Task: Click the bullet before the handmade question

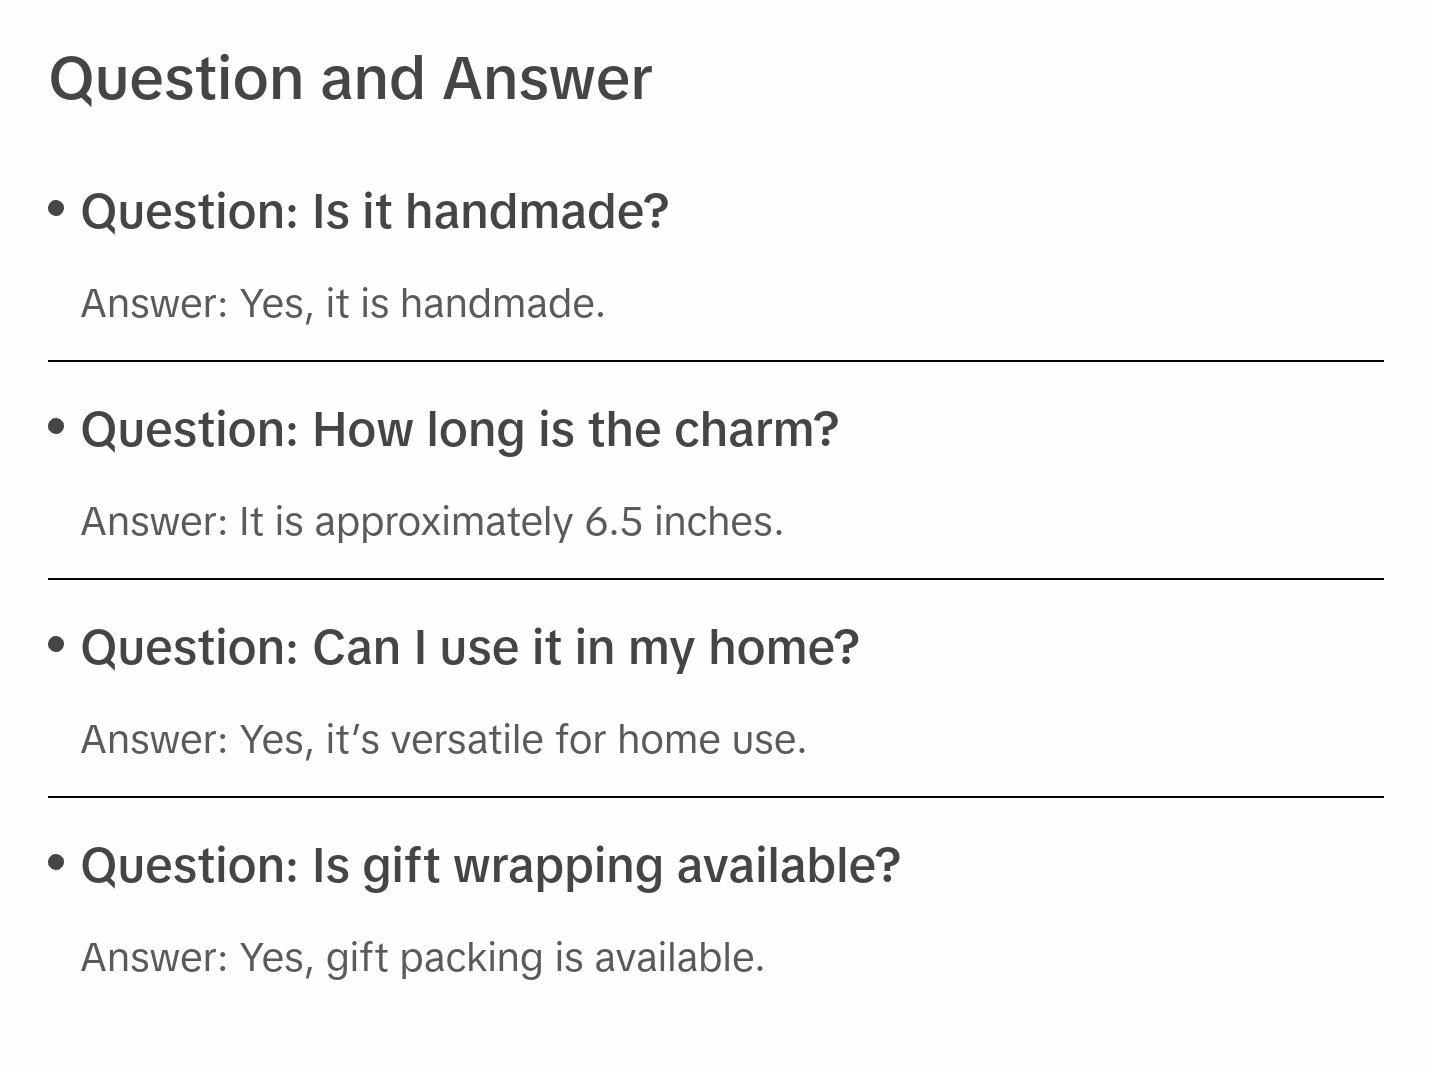Action: pos(57,208)
